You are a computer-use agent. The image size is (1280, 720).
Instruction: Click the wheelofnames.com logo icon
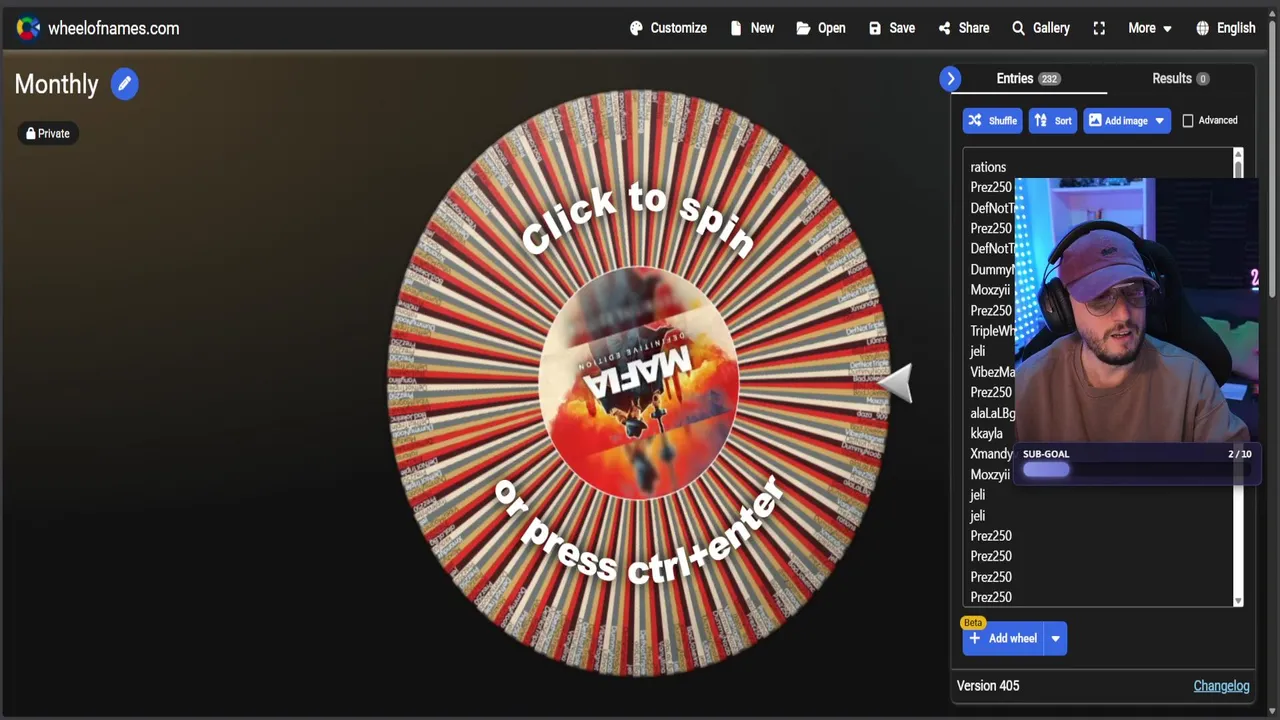pyautogui.click(x=28, y=28)
